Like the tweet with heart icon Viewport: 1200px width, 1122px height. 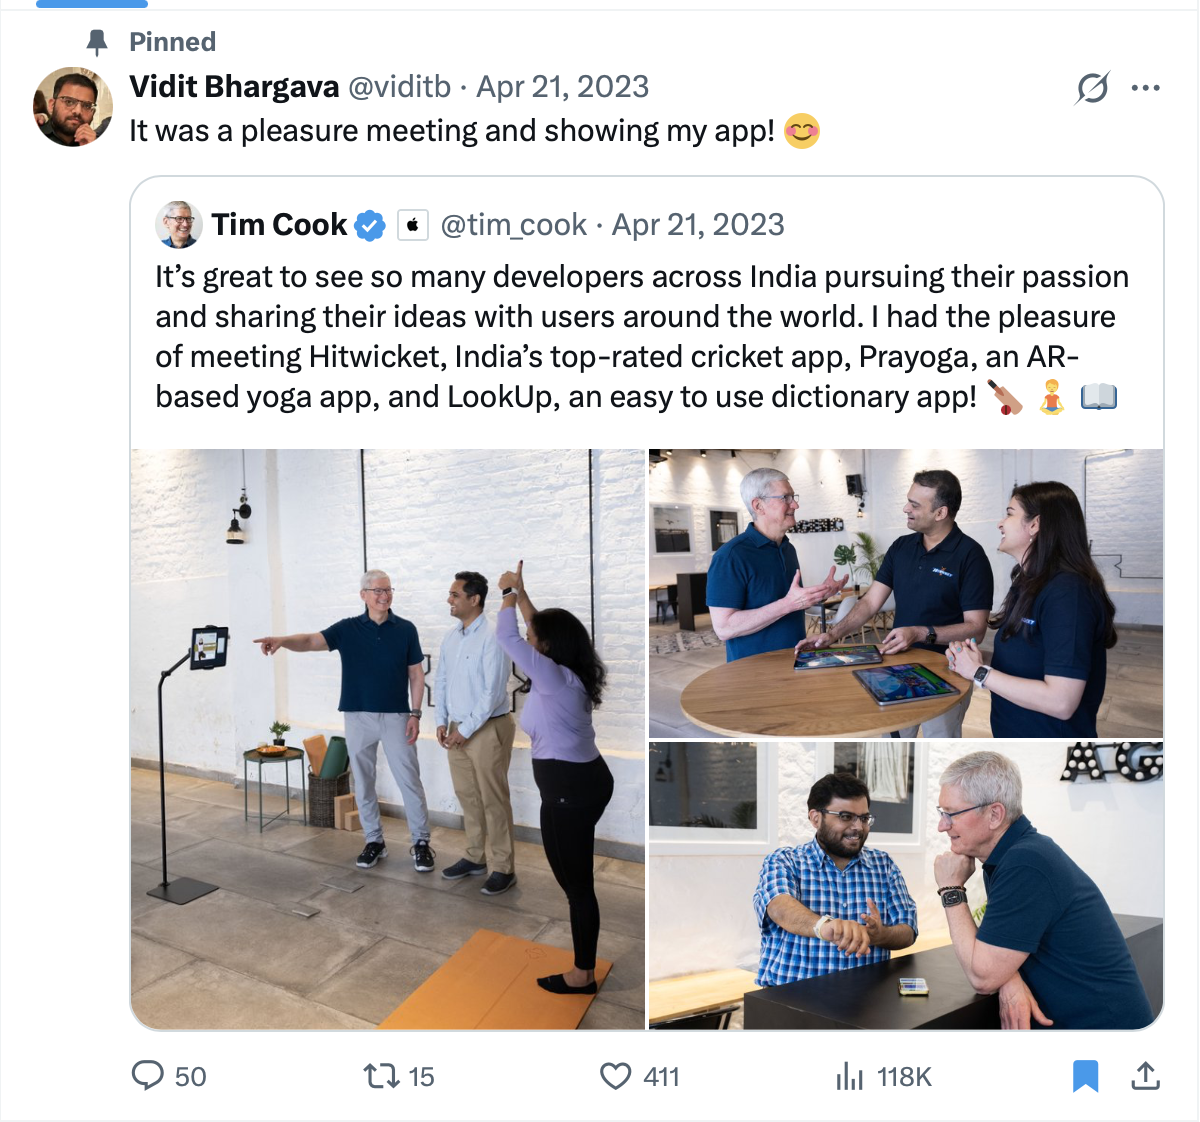click(615, 1076)
